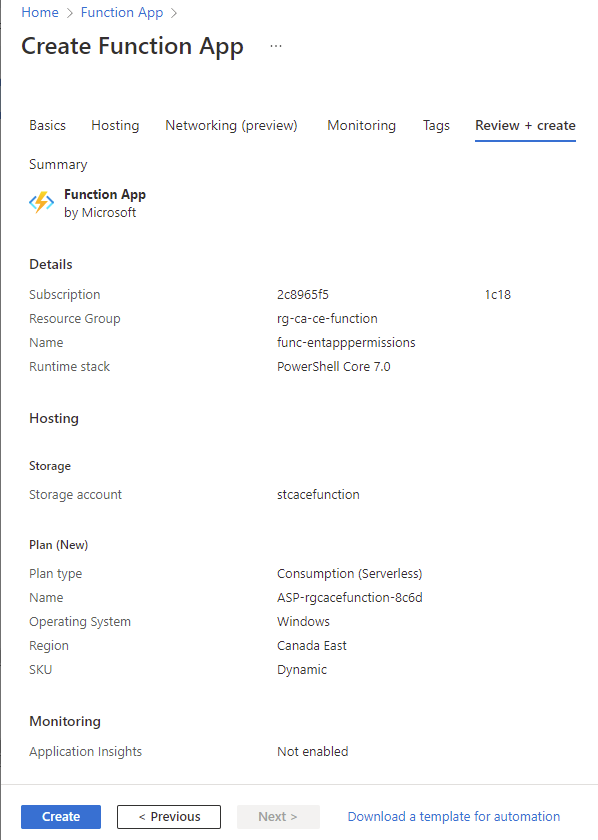Open the Monitoring tab
598x840 pixels.
(362, 125)
